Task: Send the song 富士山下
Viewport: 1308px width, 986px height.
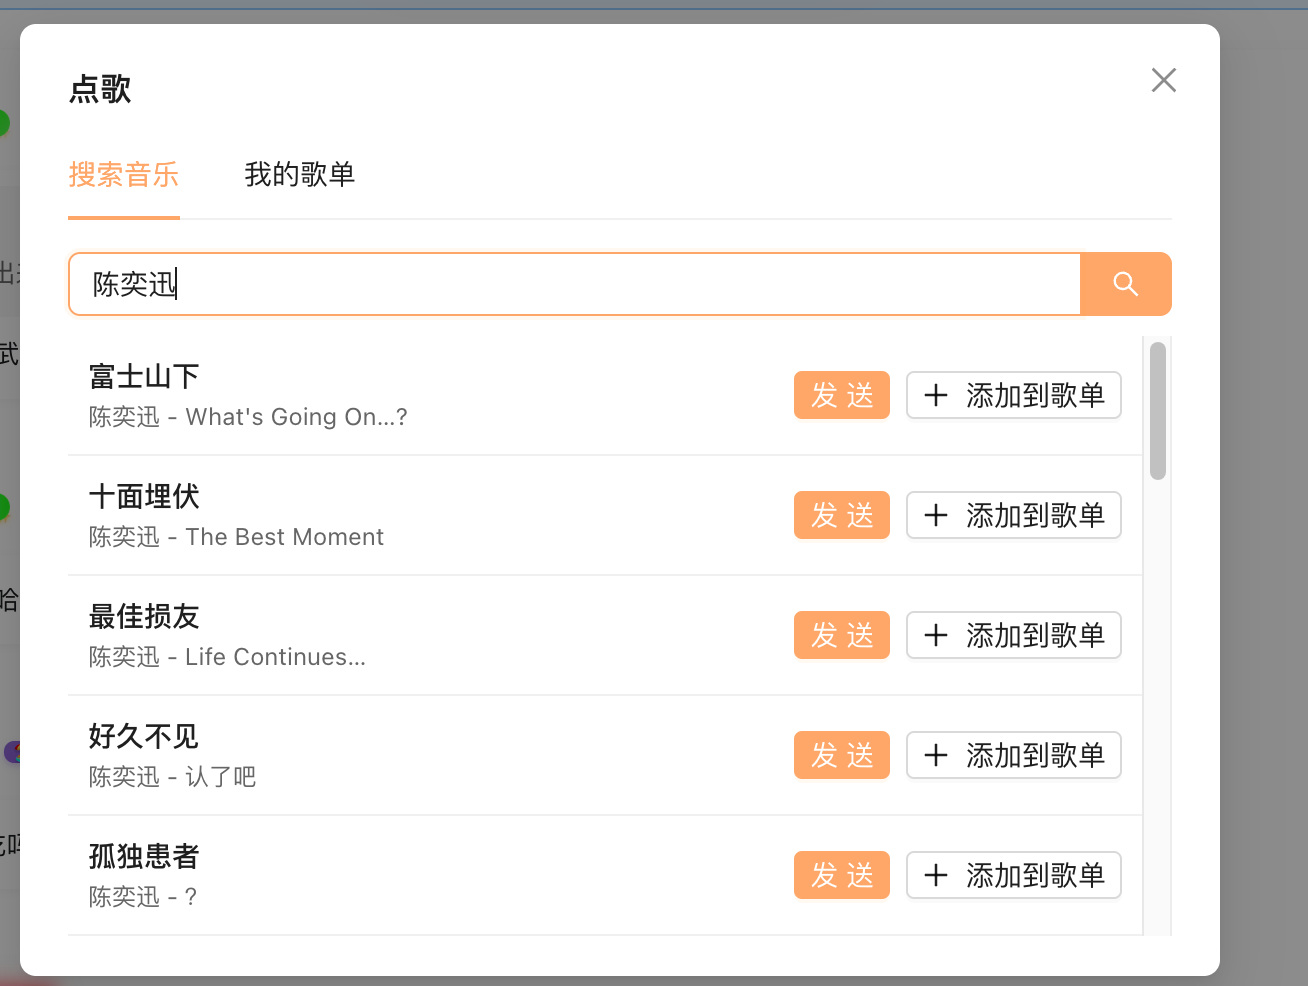Action: coord(842,395)
